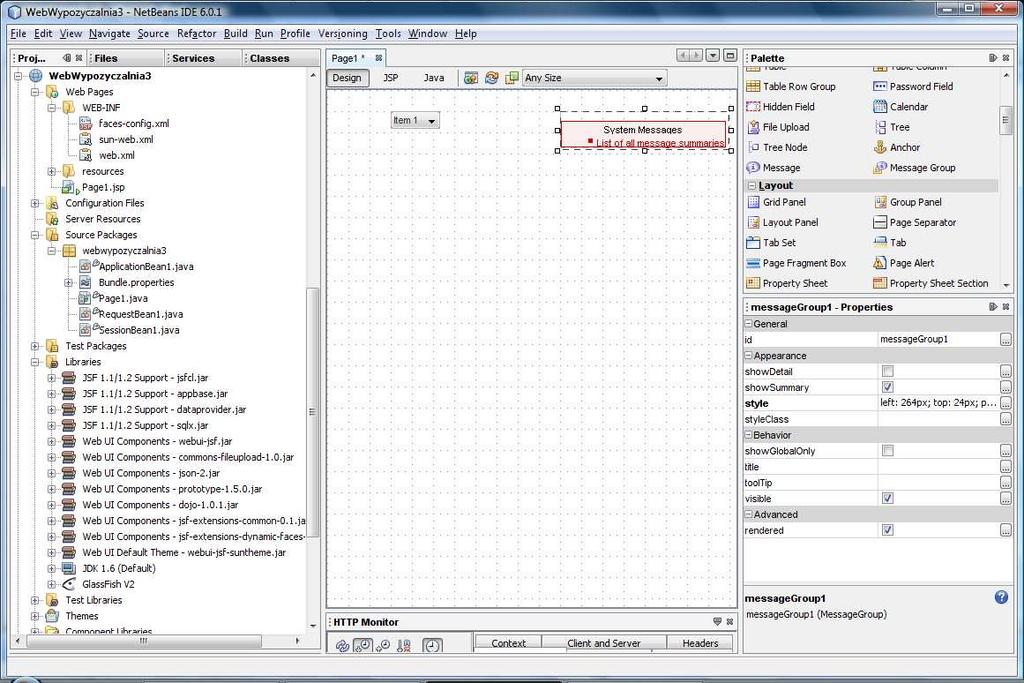Click the first HTTP Monitor reload icon

[x=342, y=645]
